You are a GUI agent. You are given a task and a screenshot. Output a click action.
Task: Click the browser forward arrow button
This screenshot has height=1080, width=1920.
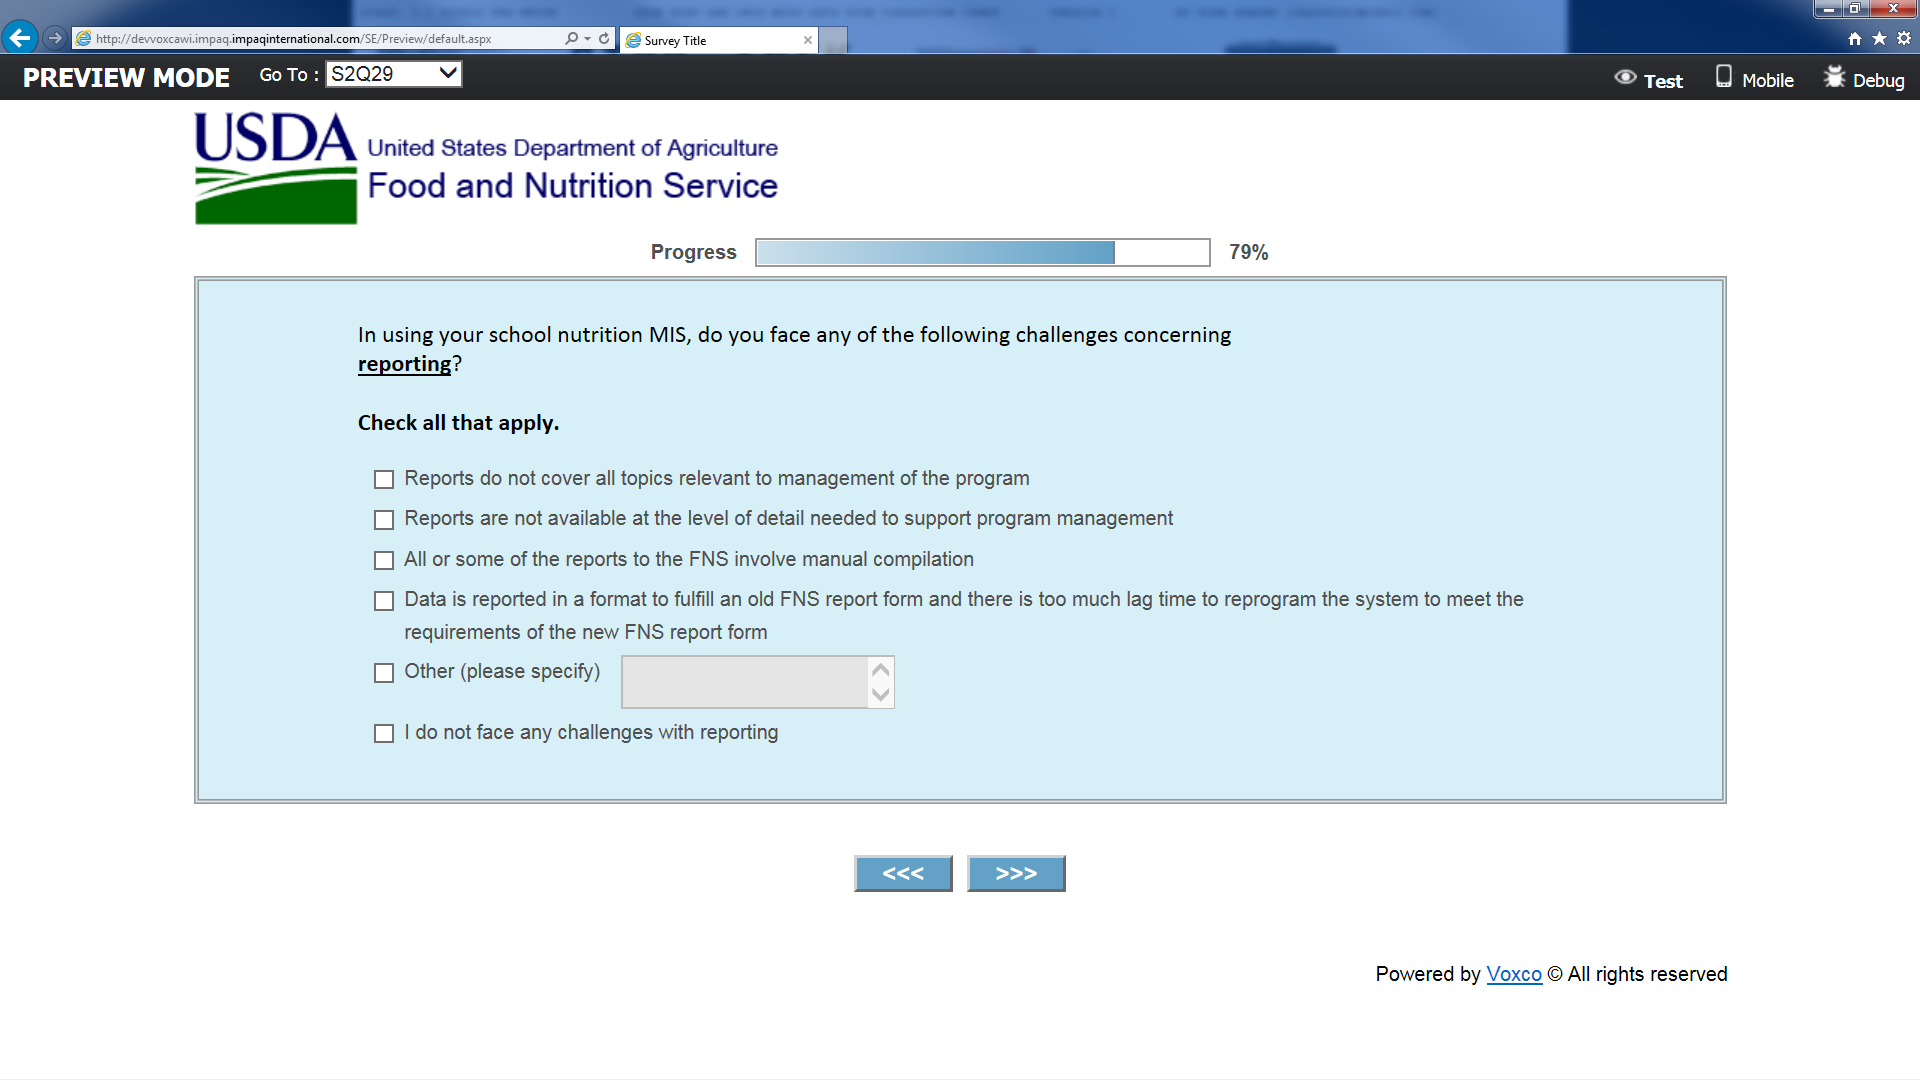coord(55,38)
